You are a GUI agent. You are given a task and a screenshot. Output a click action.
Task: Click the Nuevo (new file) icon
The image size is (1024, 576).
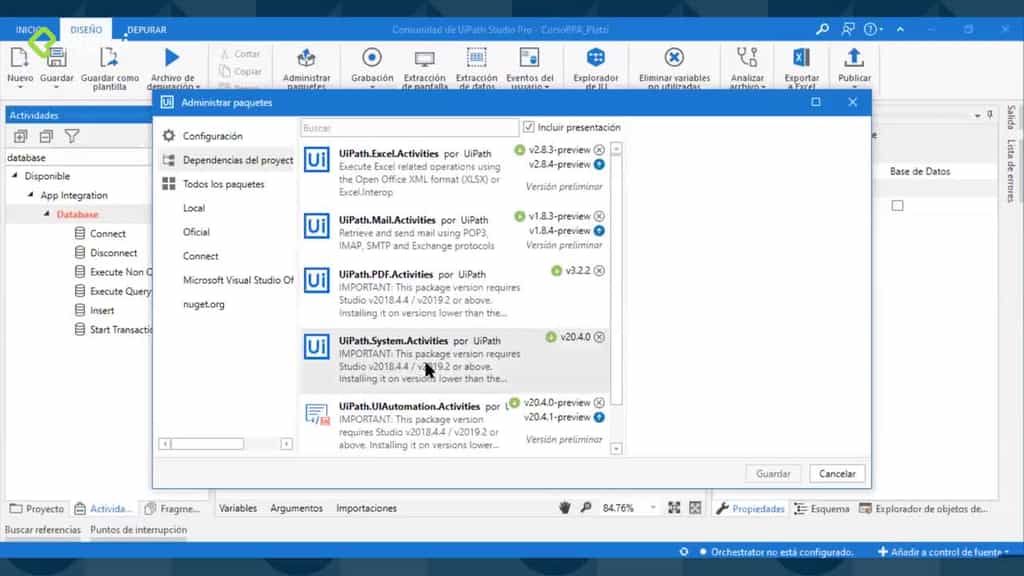coord(20,59)
